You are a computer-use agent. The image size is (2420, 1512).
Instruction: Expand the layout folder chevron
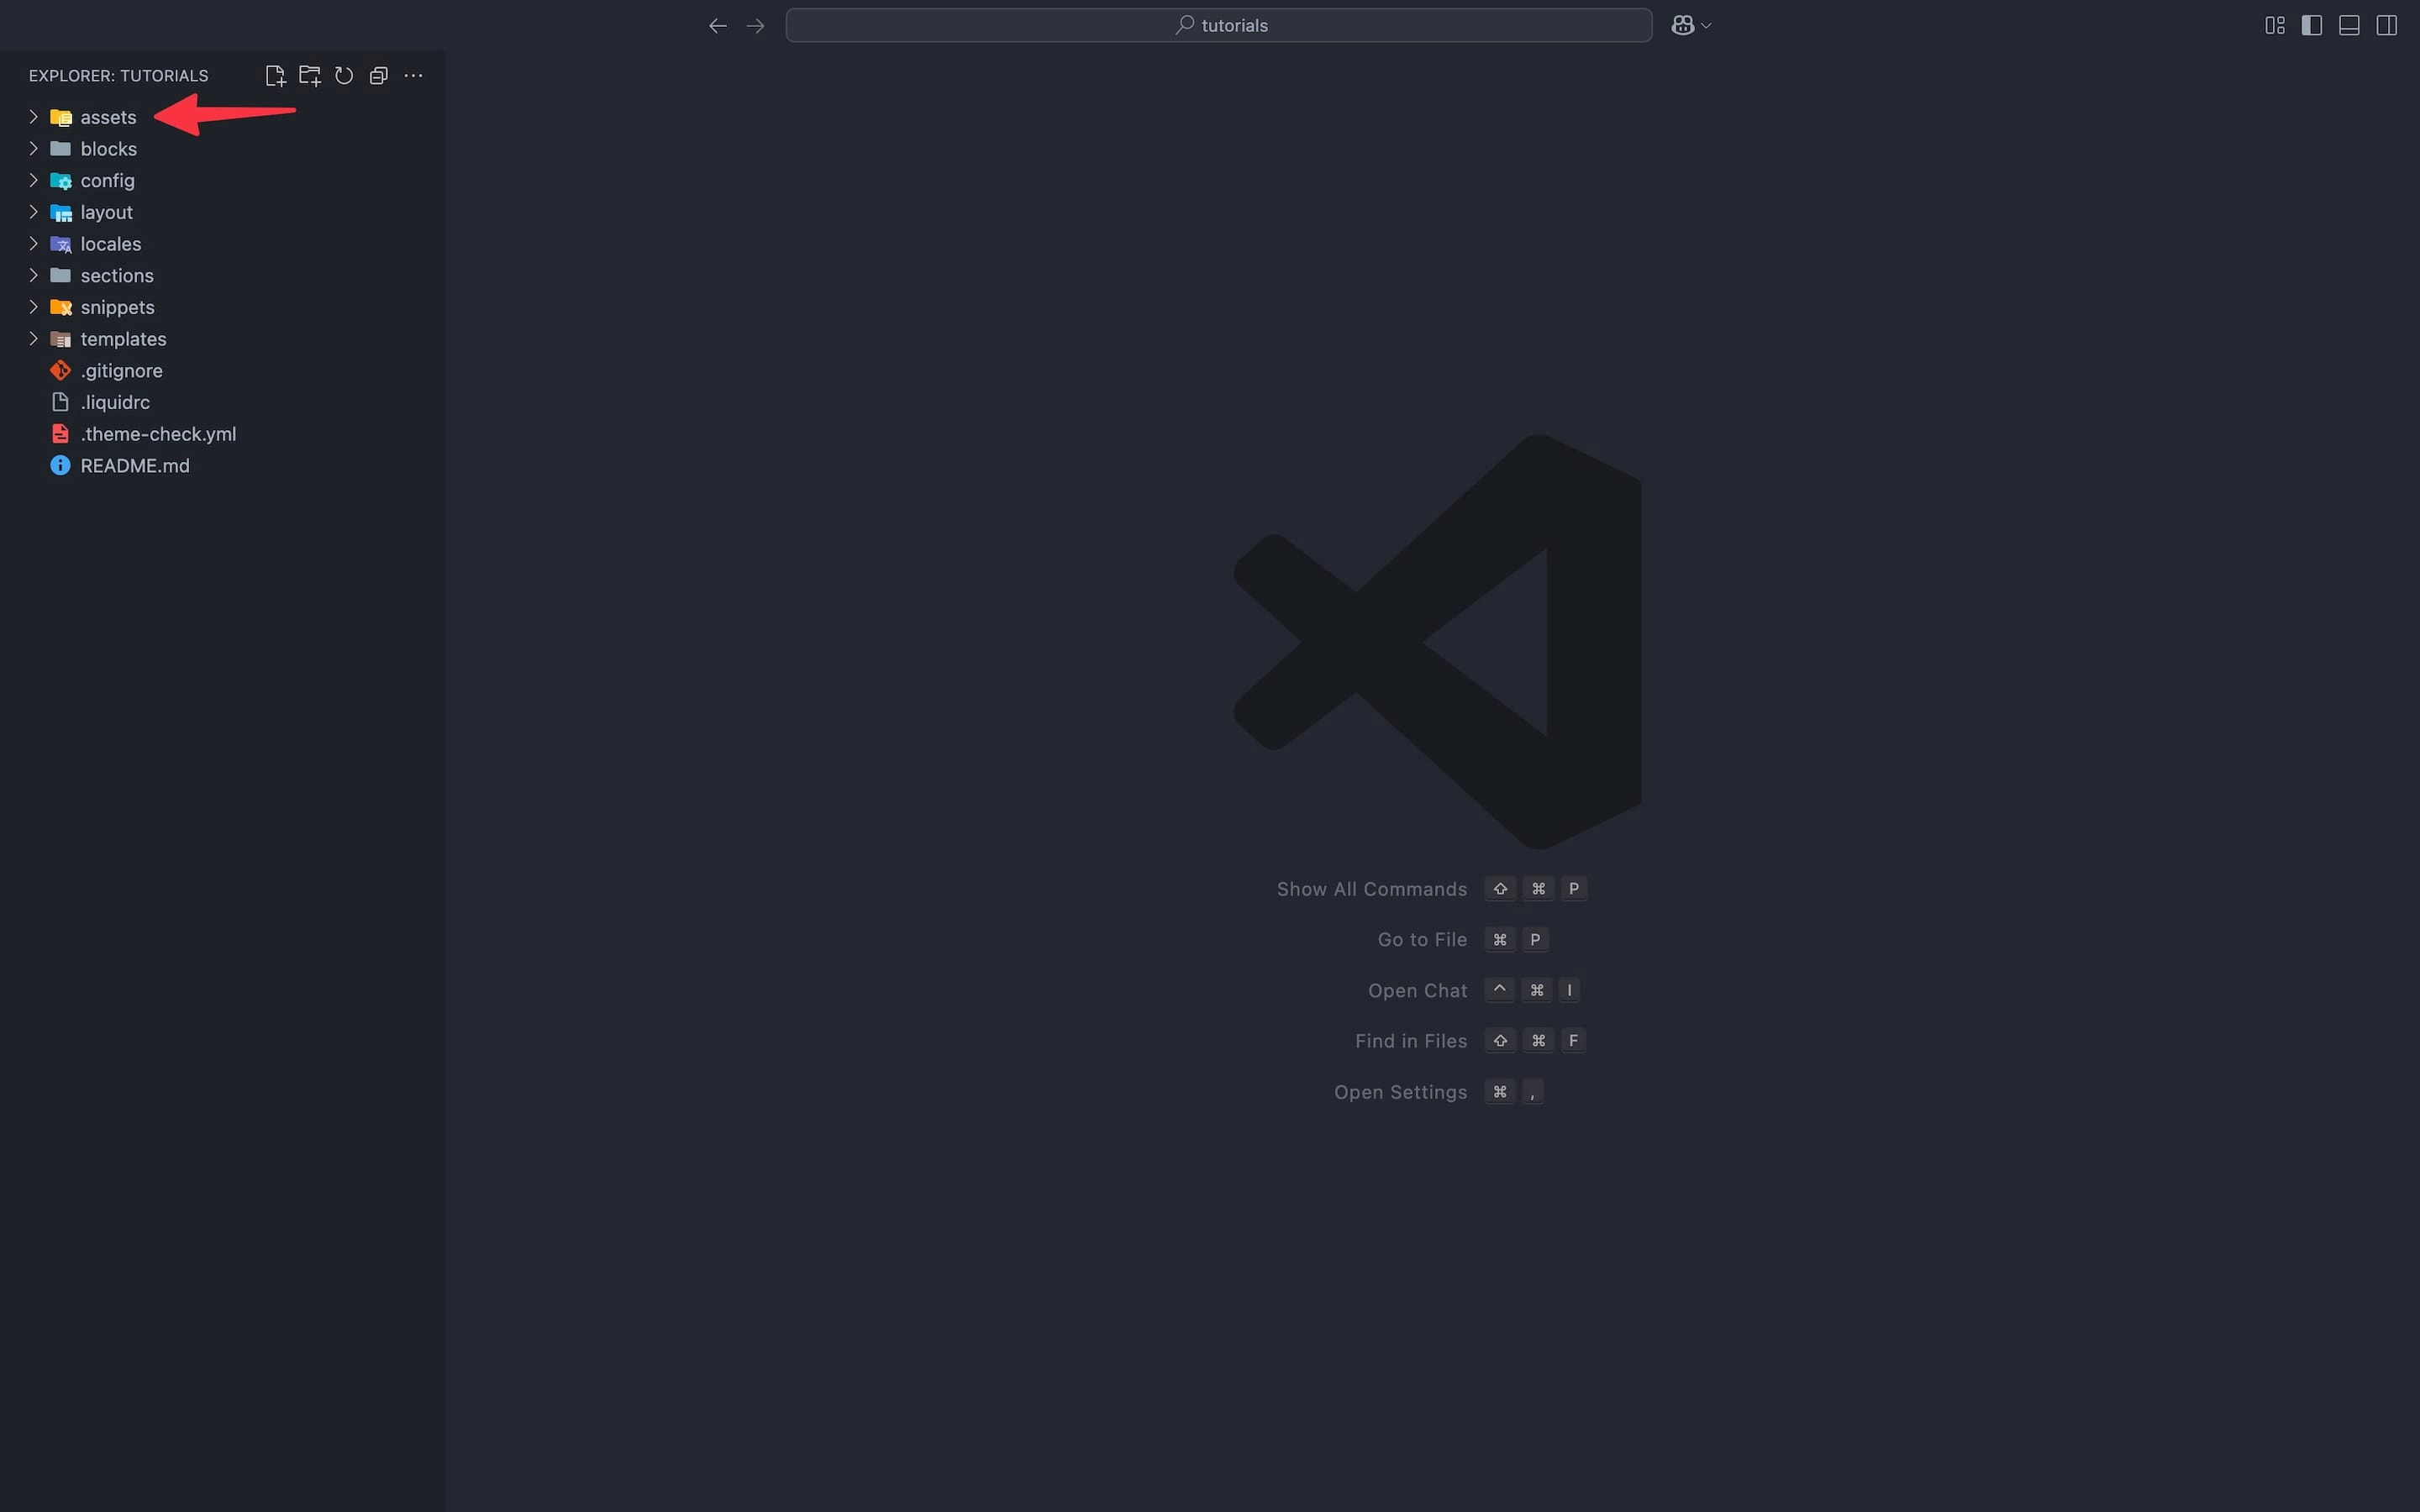click(33, 212)
